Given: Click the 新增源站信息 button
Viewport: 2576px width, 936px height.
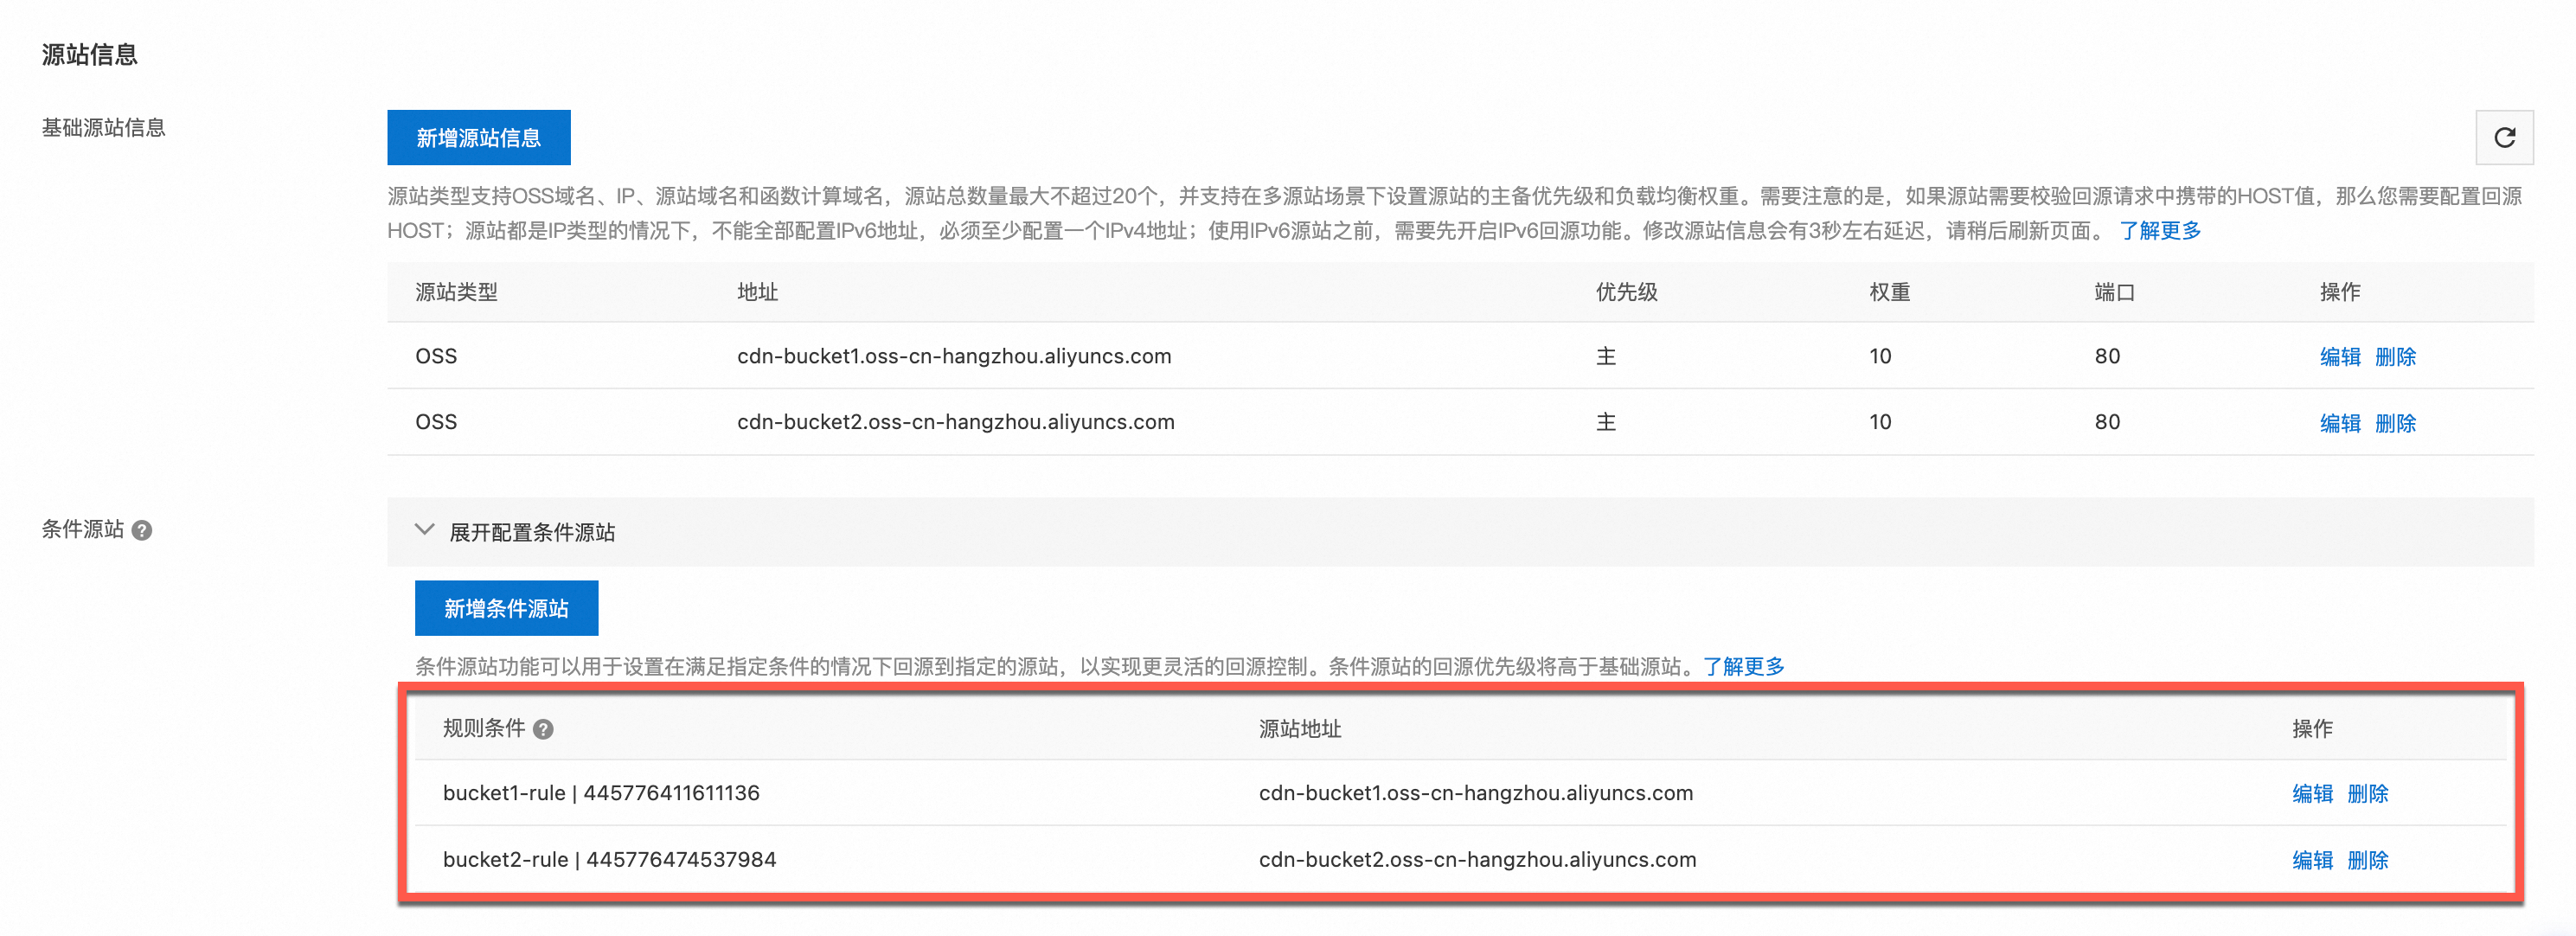Looking at the screenshot, I should [x=478, y=138].
